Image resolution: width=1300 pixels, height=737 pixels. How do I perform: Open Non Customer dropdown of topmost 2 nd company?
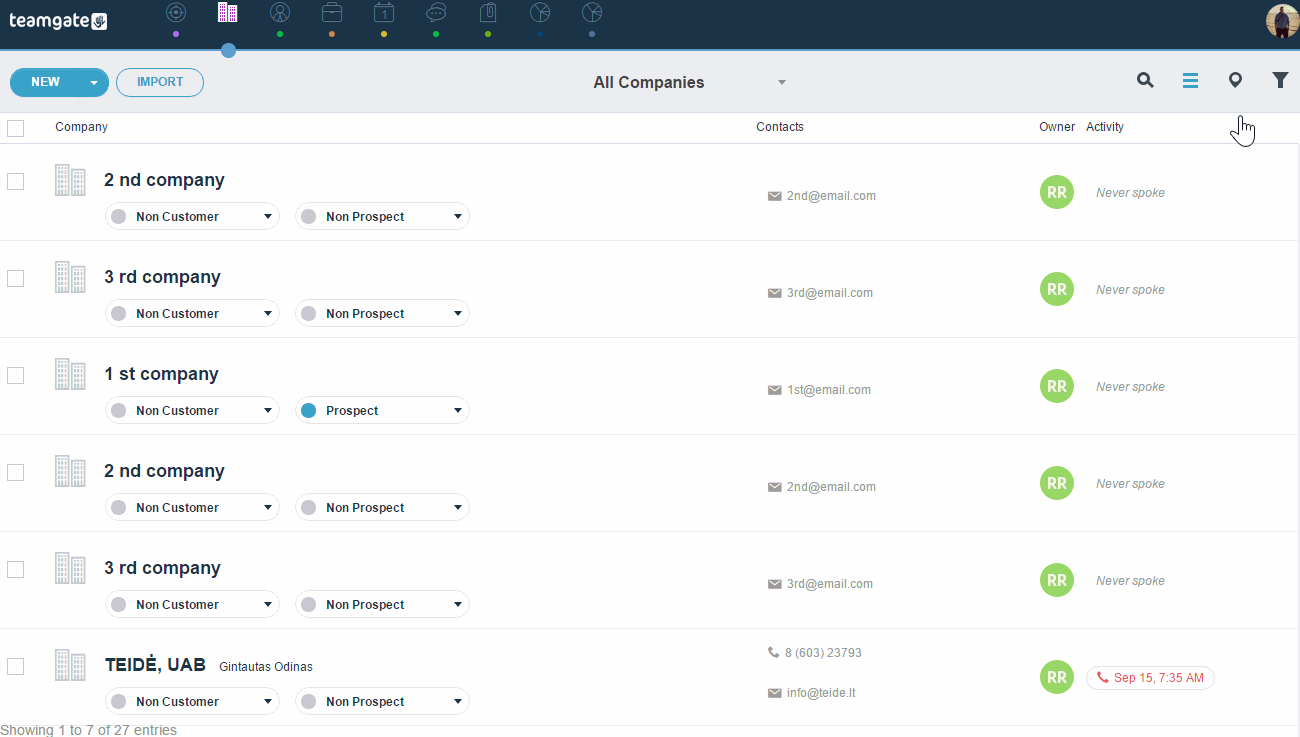[x=192, y=216]
